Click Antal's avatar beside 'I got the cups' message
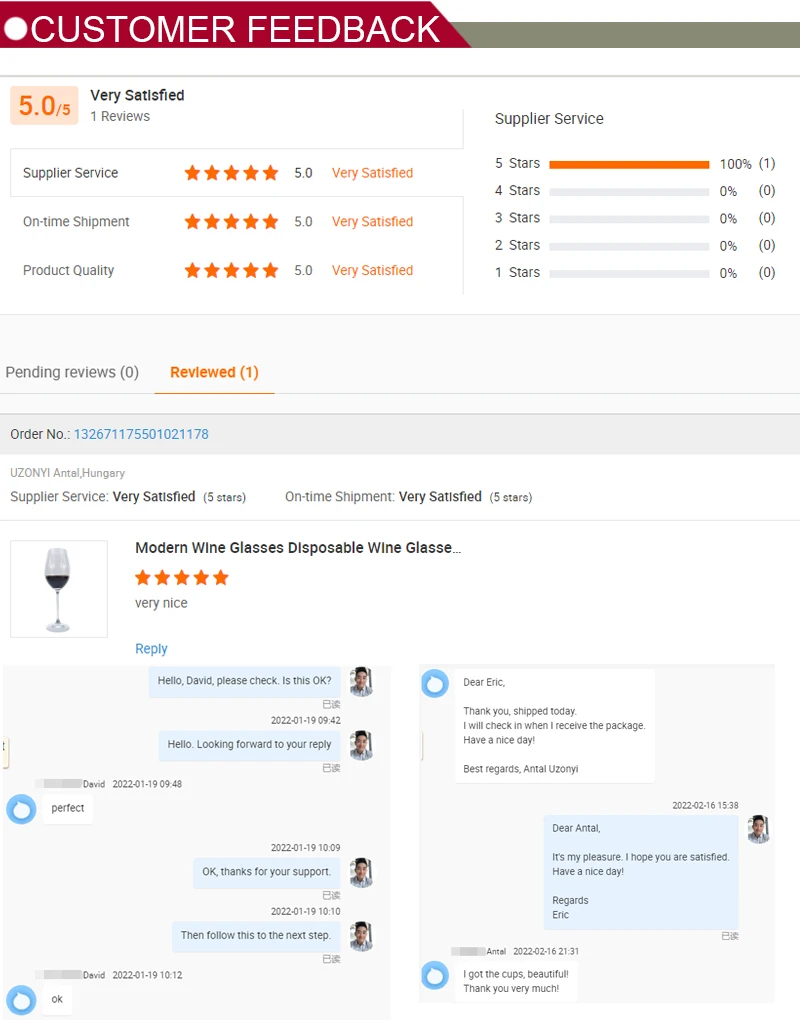This screenshot has width=800, height=1020. point(435,975)
